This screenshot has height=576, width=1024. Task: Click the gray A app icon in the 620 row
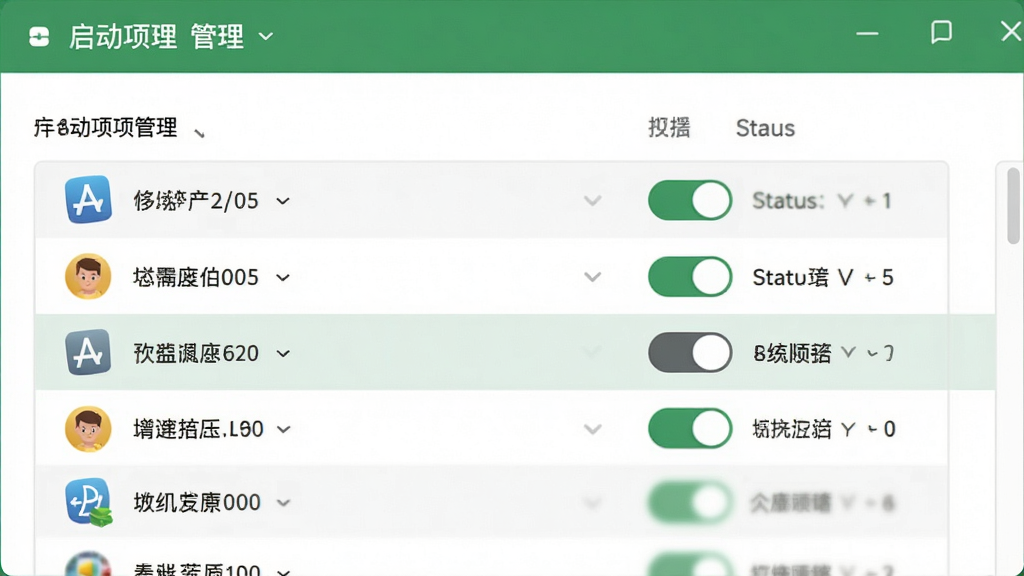(88, 353)
